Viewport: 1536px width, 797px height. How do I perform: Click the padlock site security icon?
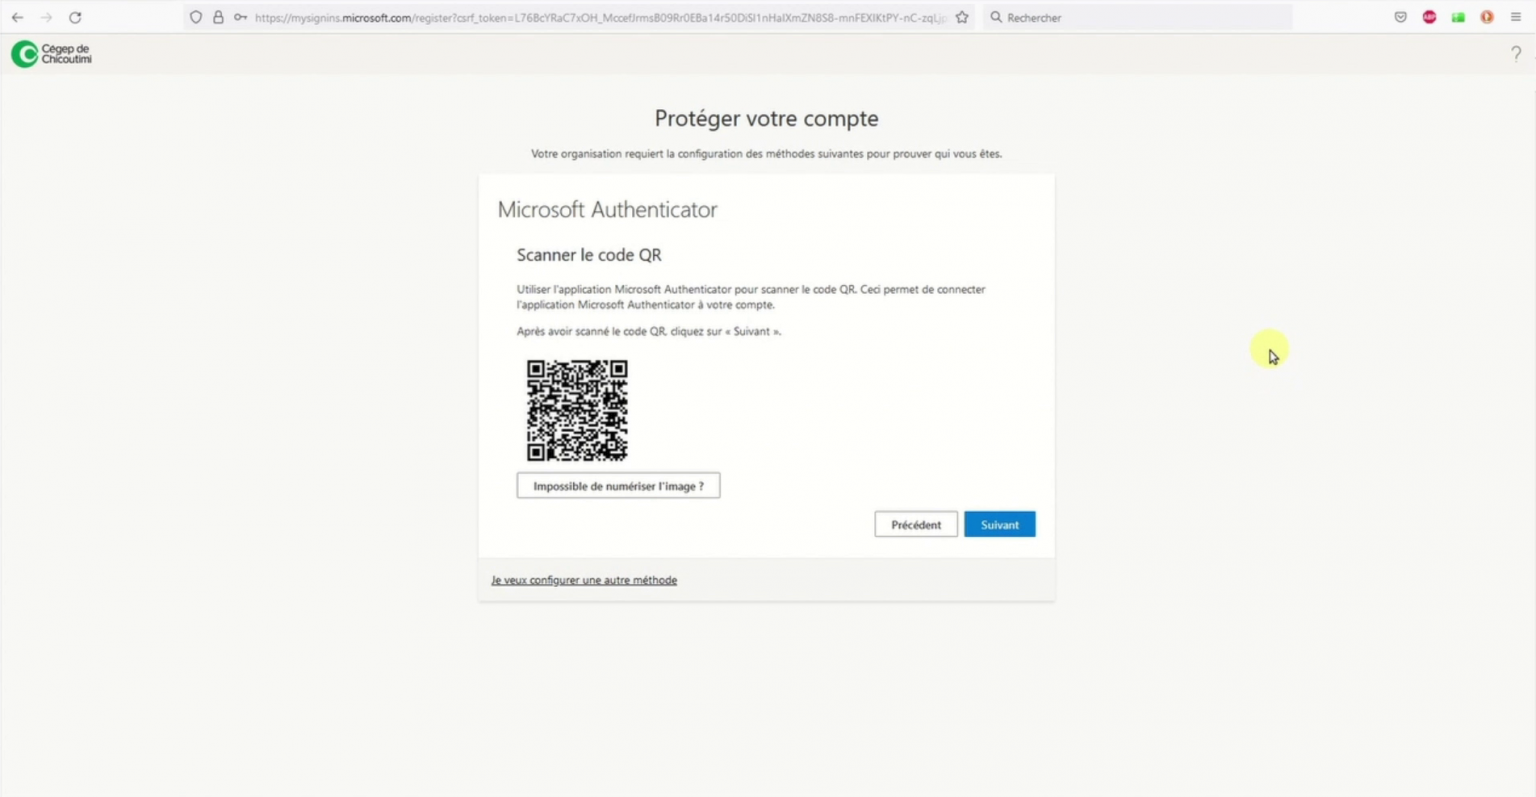(x=218, y=17)
